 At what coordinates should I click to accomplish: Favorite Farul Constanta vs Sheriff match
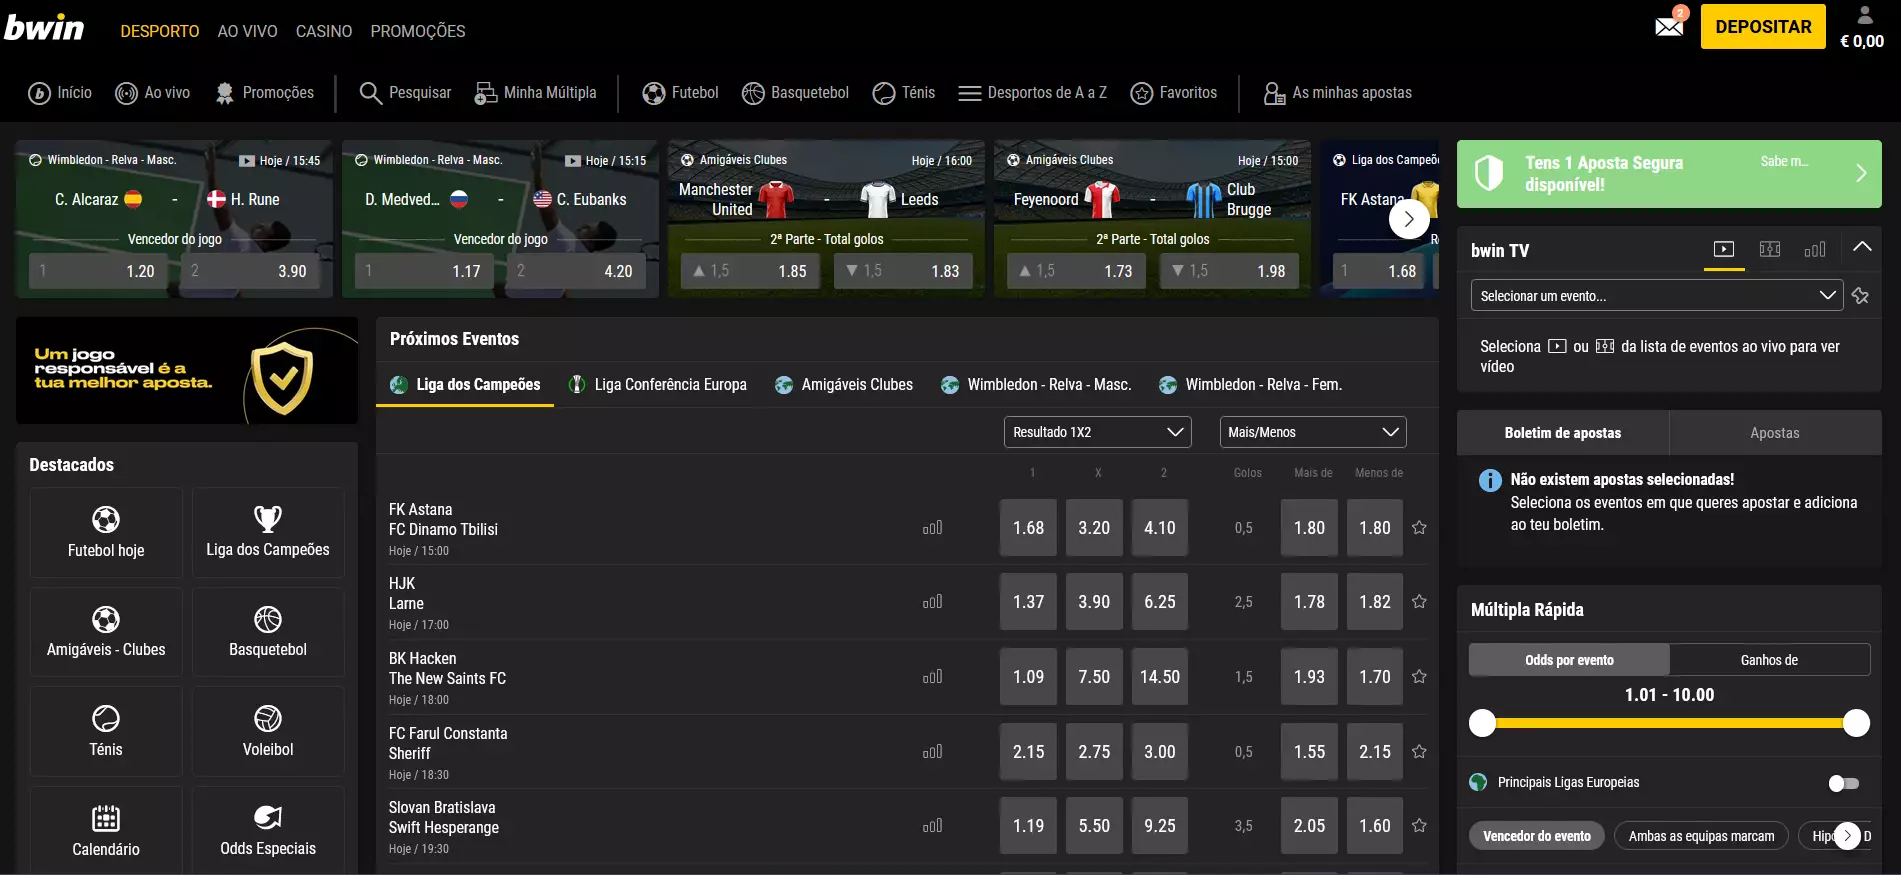tap(1419, 752)
